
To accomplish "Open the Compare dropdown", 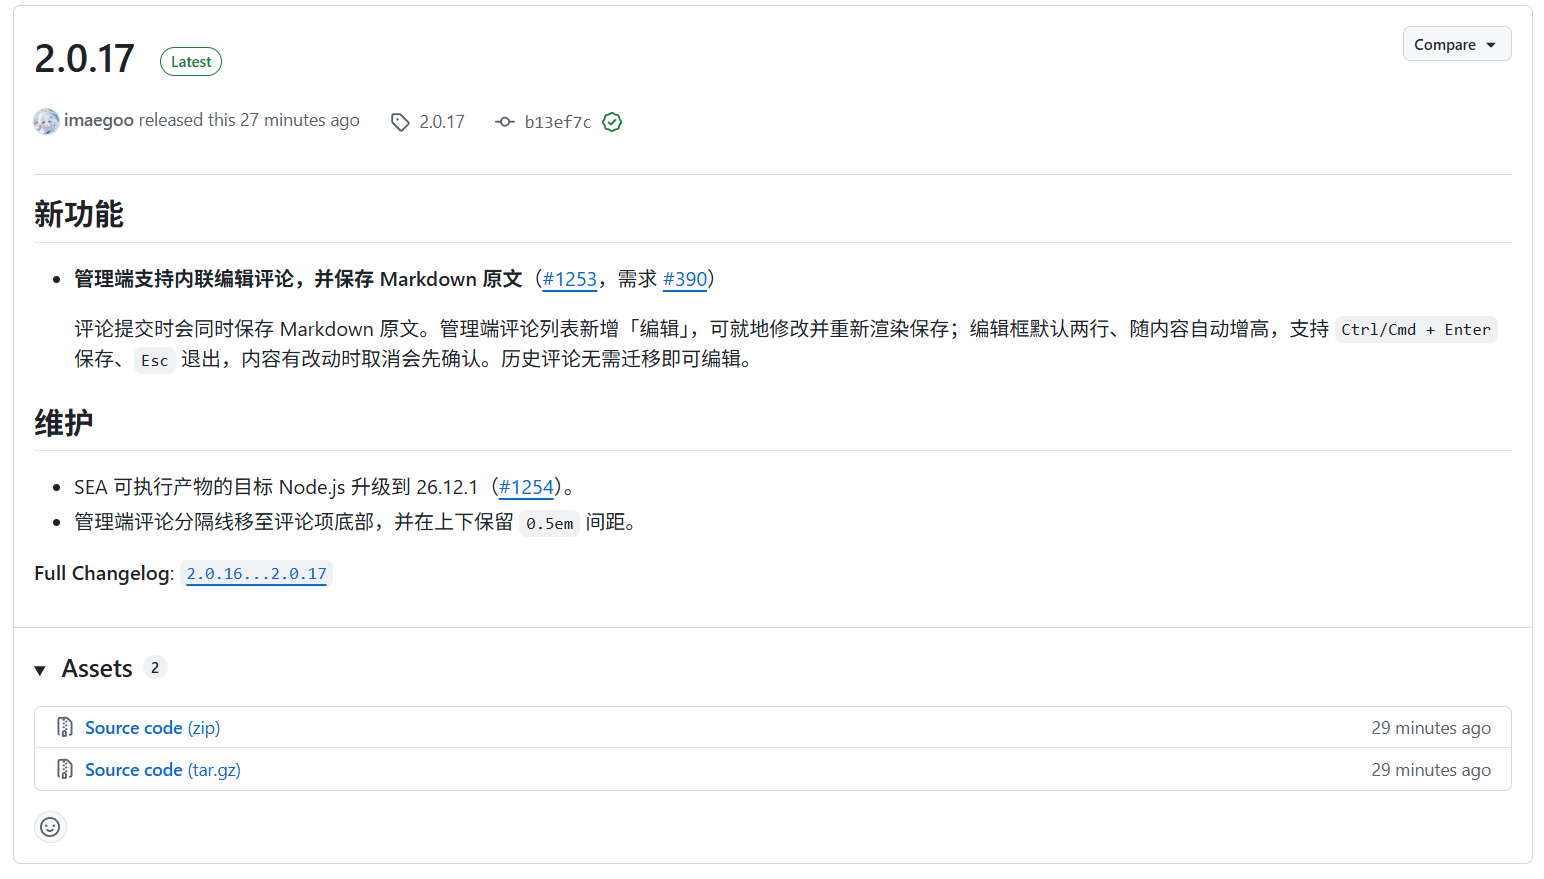I will point(1456,44).
